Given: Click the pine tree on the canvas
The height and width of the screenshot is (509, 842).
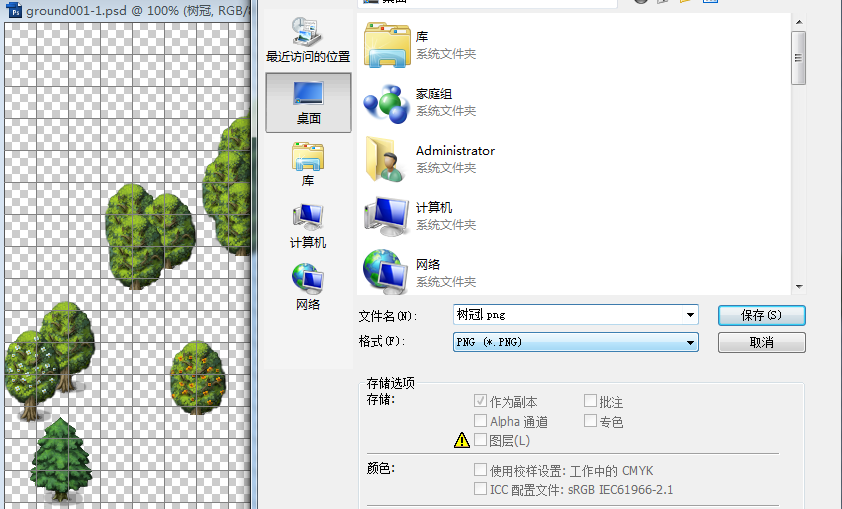Looking at the screenshot, I should tap(61, 459).
